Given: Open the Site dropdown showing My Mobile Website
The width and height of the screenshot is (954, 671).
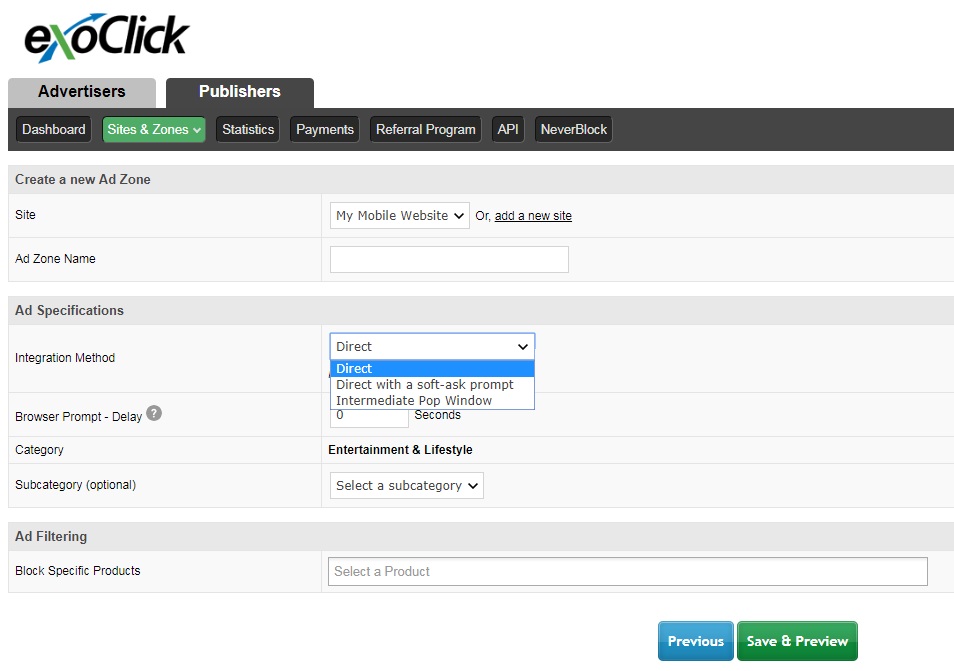Looking at the screenshot, I should pos(400,215).
